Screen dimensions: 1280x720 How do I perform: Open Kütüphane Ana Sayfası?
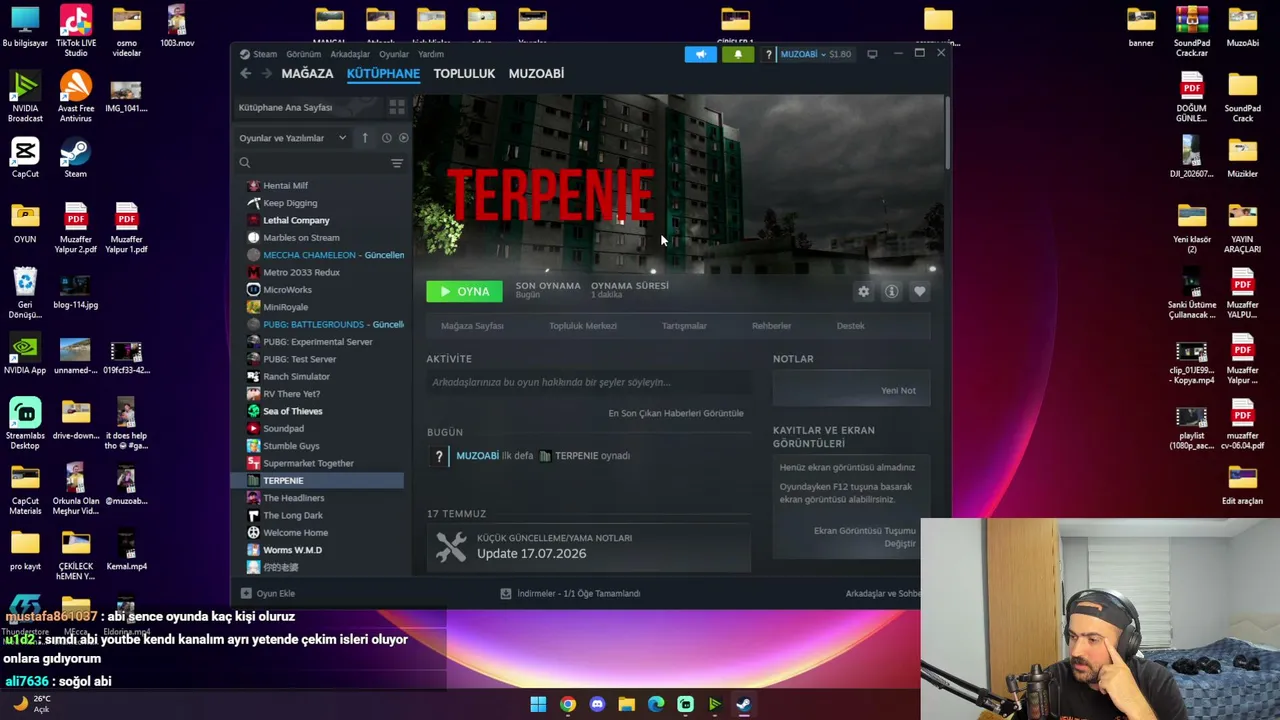pos(307,107)
